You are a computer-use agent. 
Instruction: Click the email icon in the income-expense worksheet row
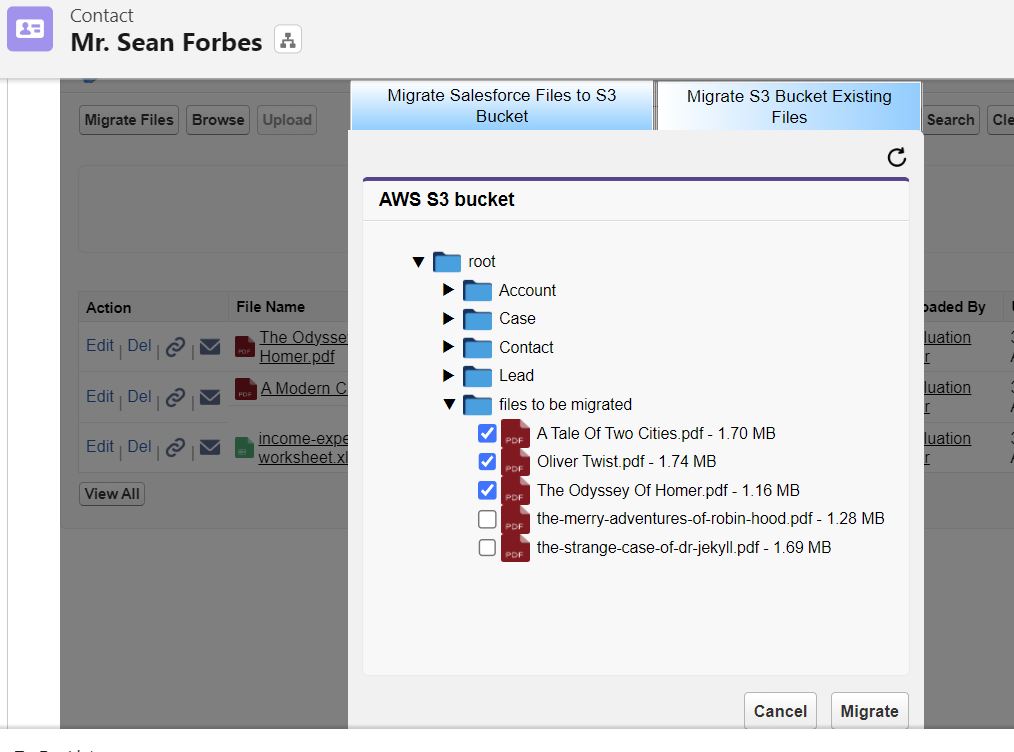(210, 447)
